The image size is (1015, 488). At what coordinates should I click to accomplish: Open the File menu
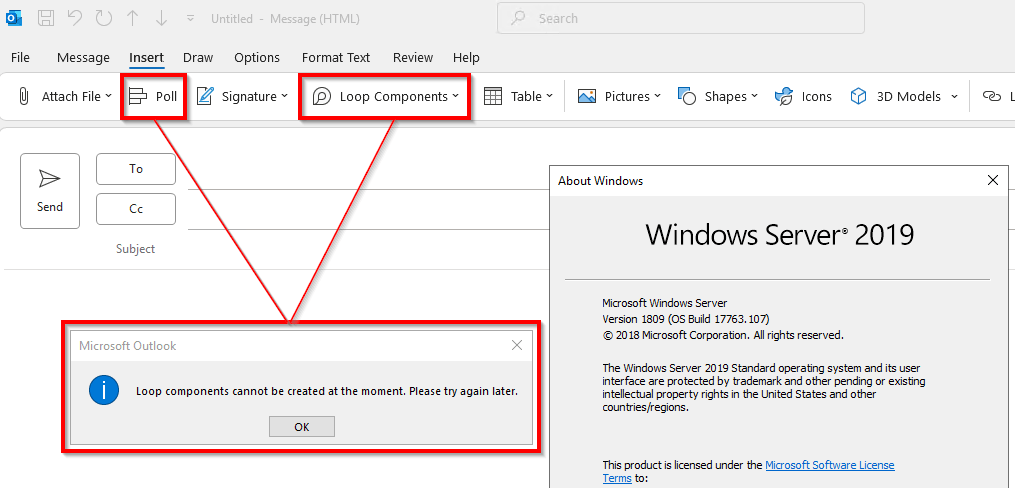click(21, 58)
